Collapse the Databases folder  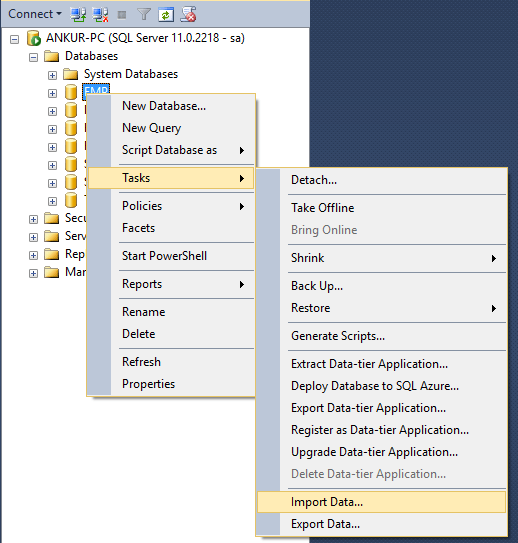pos(33,57)
